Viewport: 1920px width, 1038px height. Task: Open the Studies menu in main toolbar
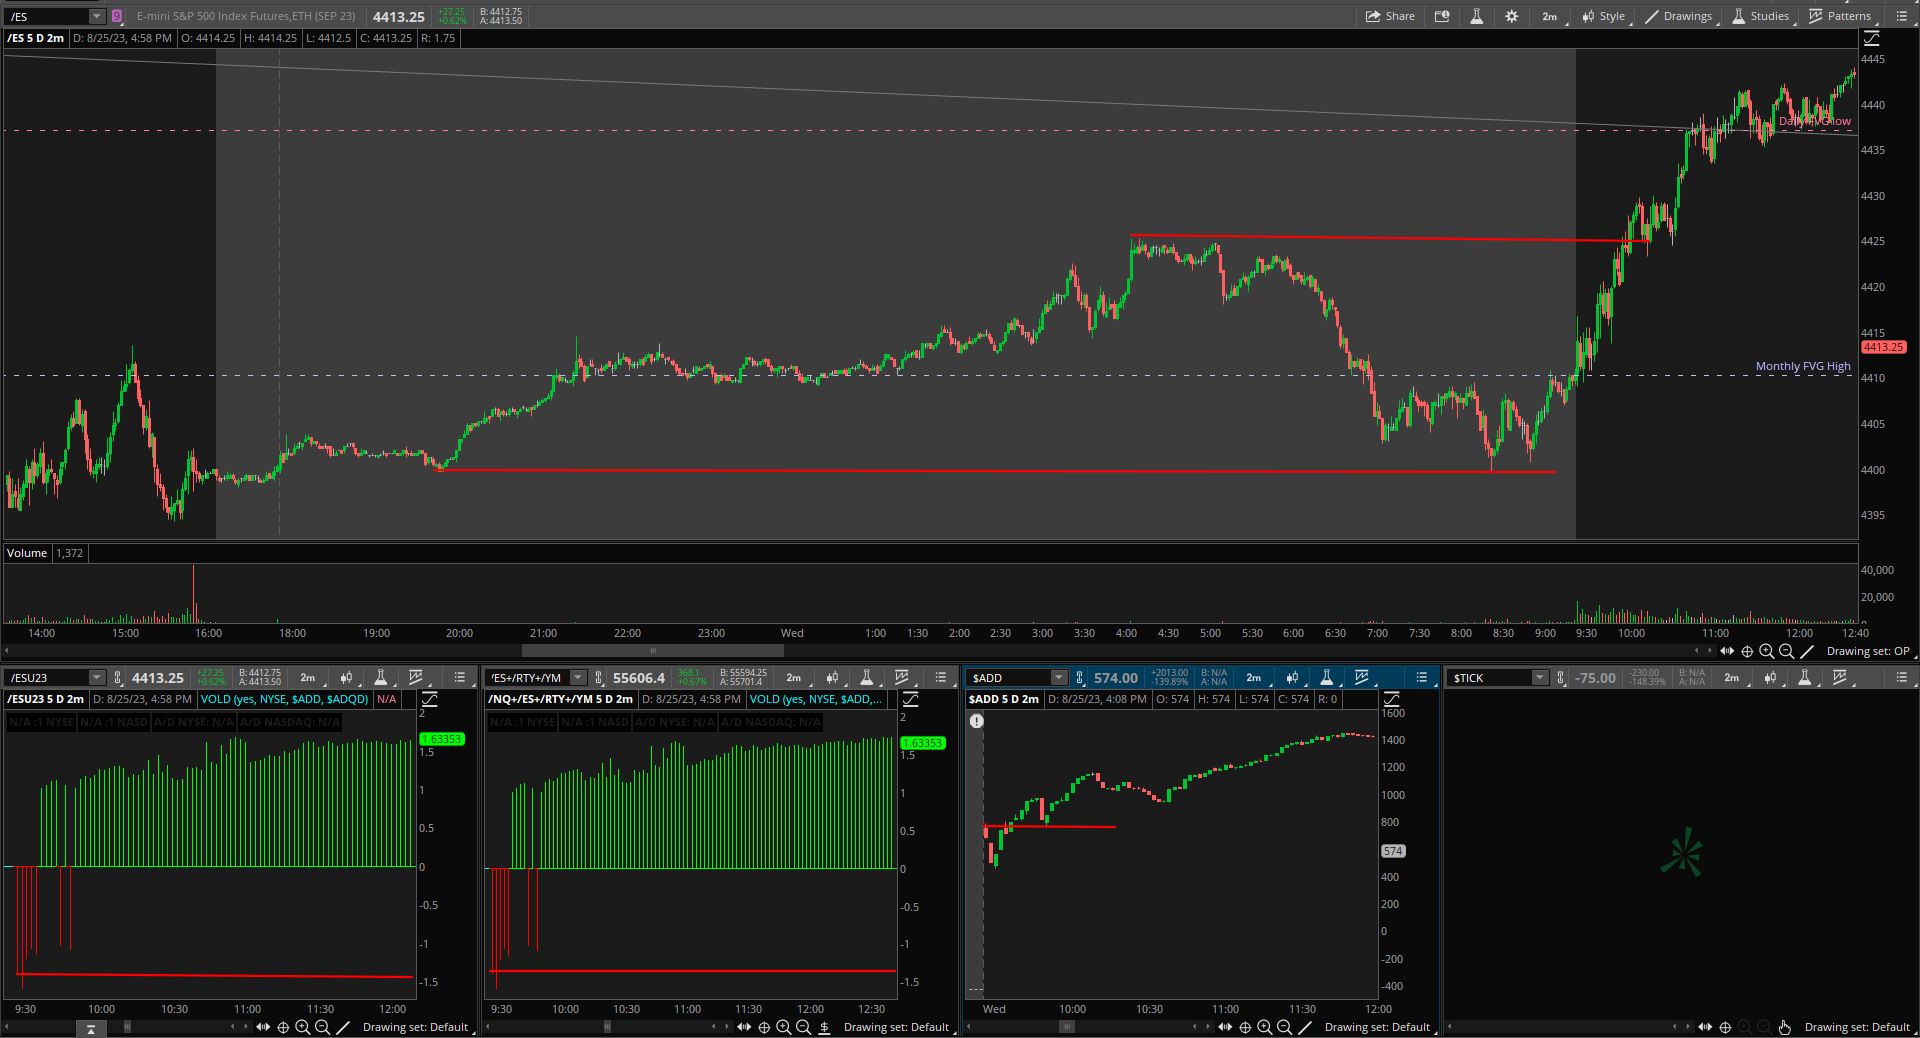pyautogui.click(x=1761, y=16)
